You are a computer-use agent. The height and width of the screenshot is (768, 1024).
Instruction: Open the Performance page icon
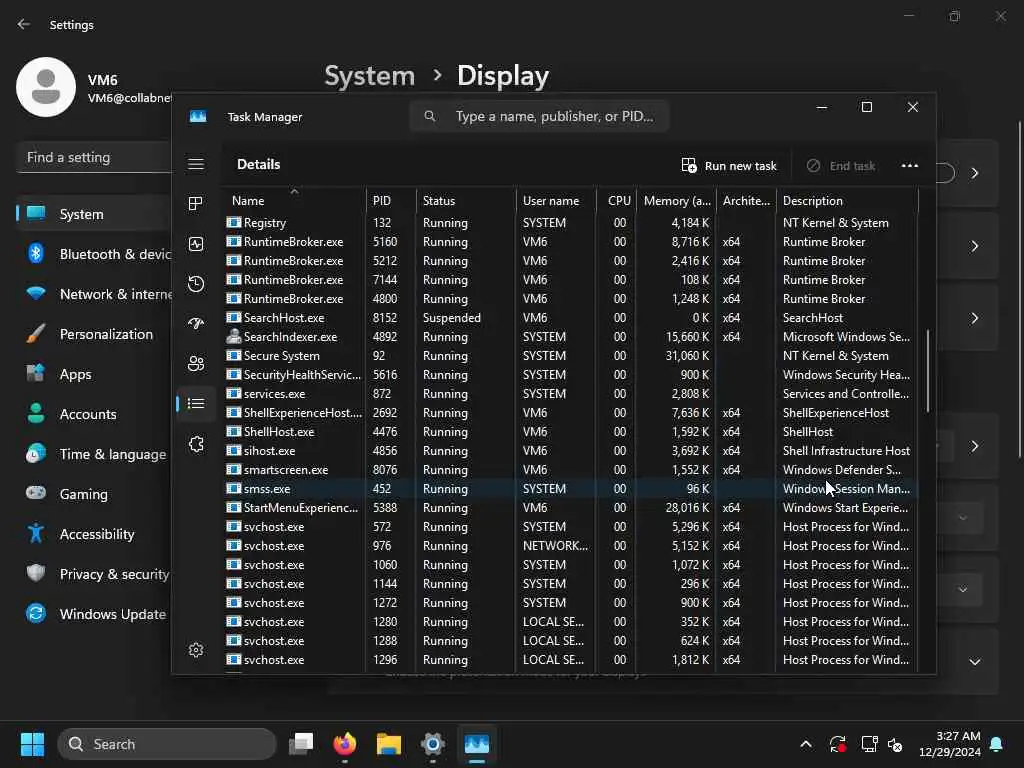(196, 244)
